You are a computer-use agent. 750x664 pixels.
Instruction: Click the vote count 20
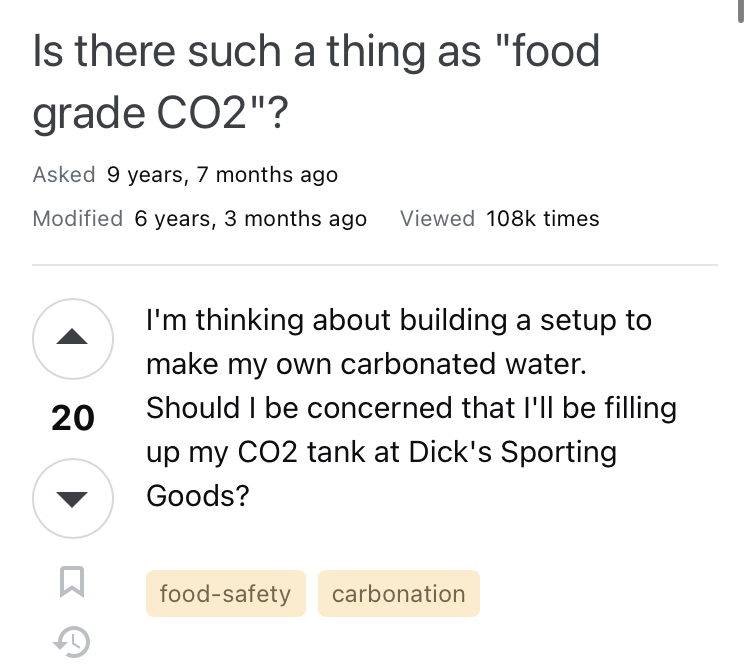[73, 419]
